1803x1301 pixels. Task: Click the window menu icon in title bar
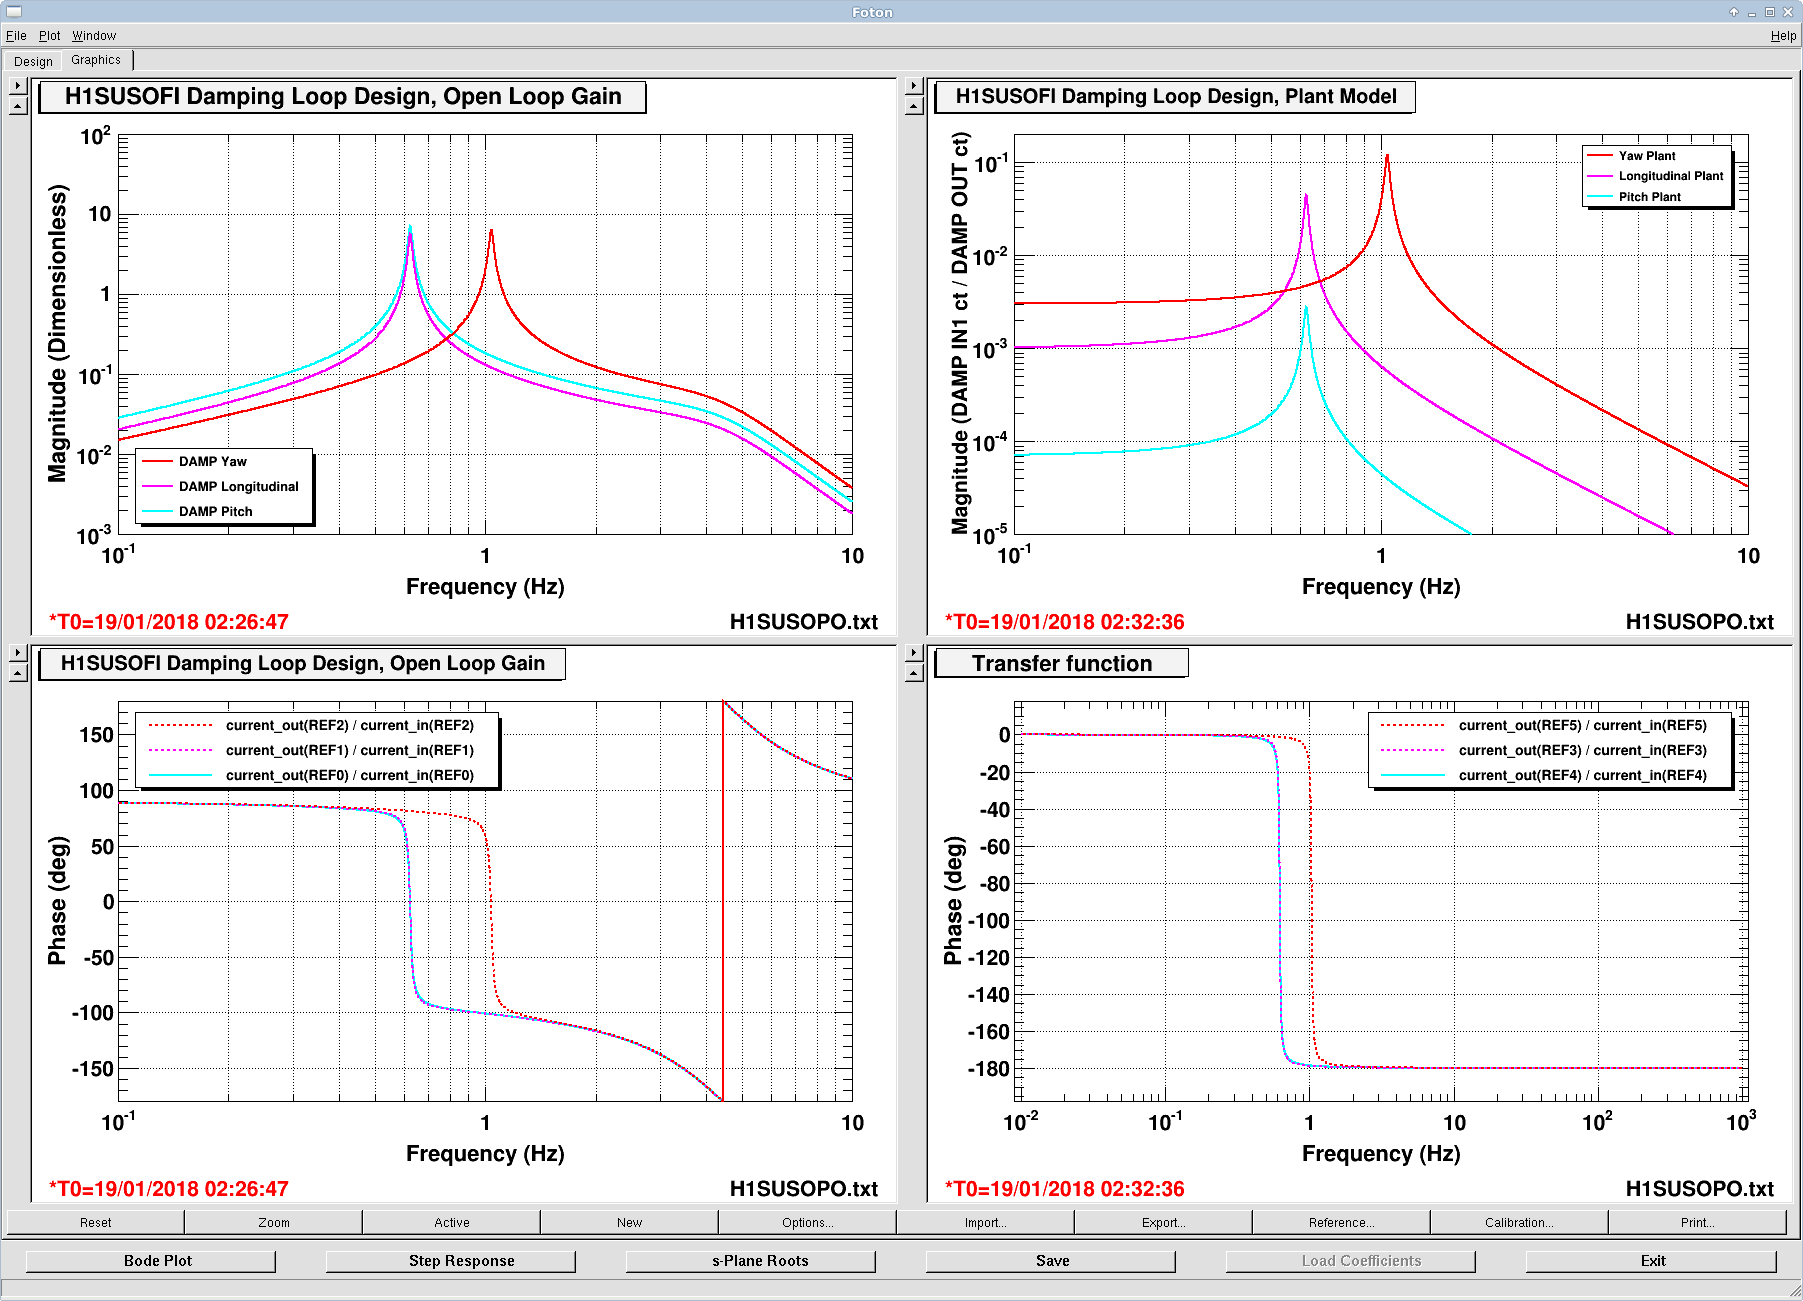click(x=14, y=12)
